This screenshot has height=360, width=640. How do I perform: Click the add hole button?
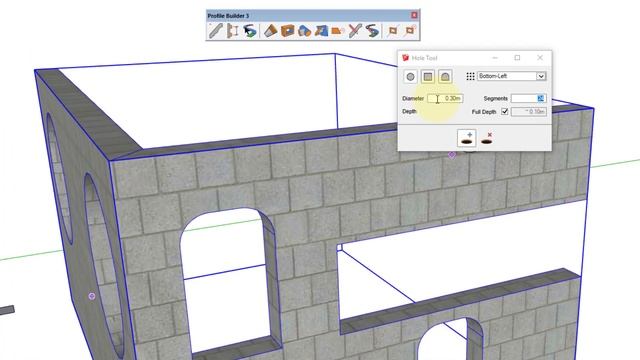coord(467,138)
